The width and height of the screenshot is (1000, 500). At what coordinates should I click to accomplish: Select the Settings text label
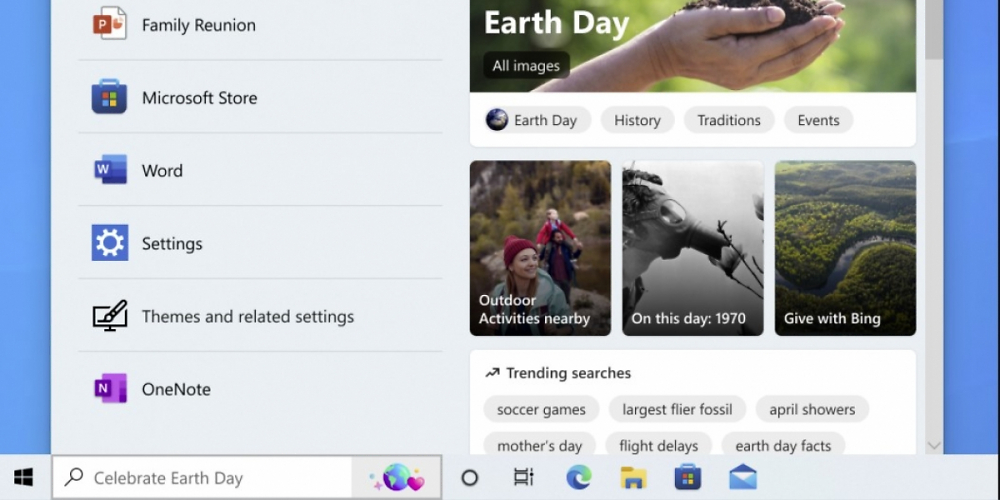(172, 244)
